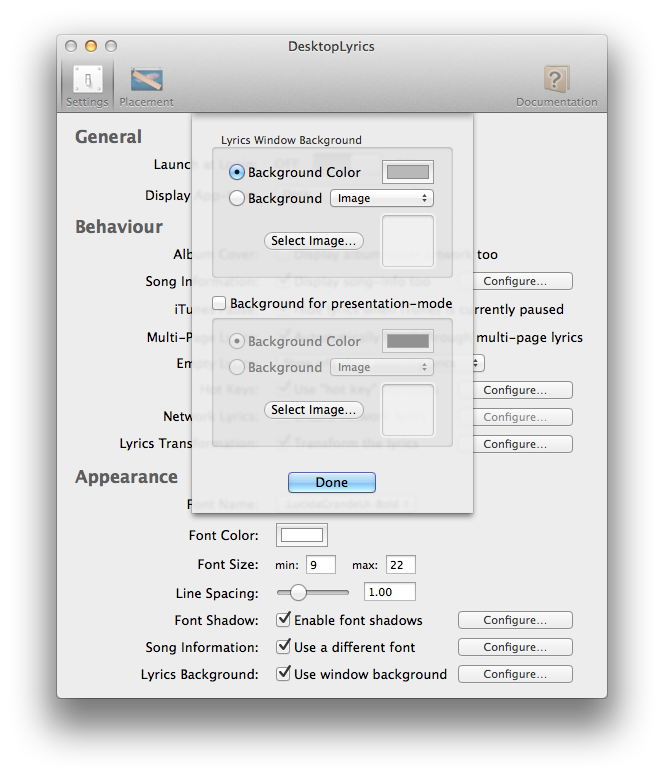Click the General section heading
664x777 pixels.
click(x=109, y=137)
